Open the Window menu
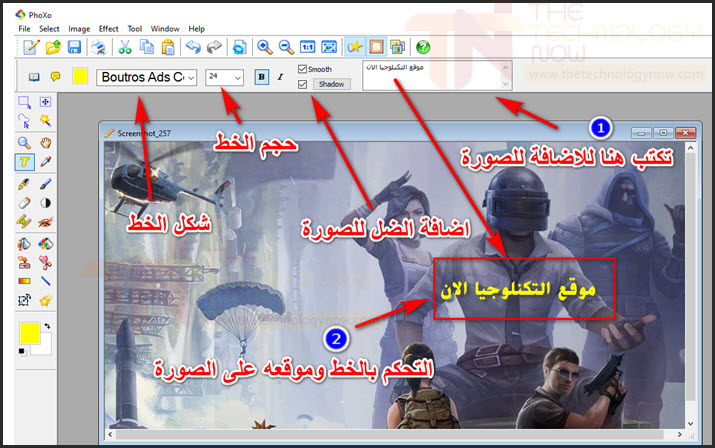 pos(165,29)
